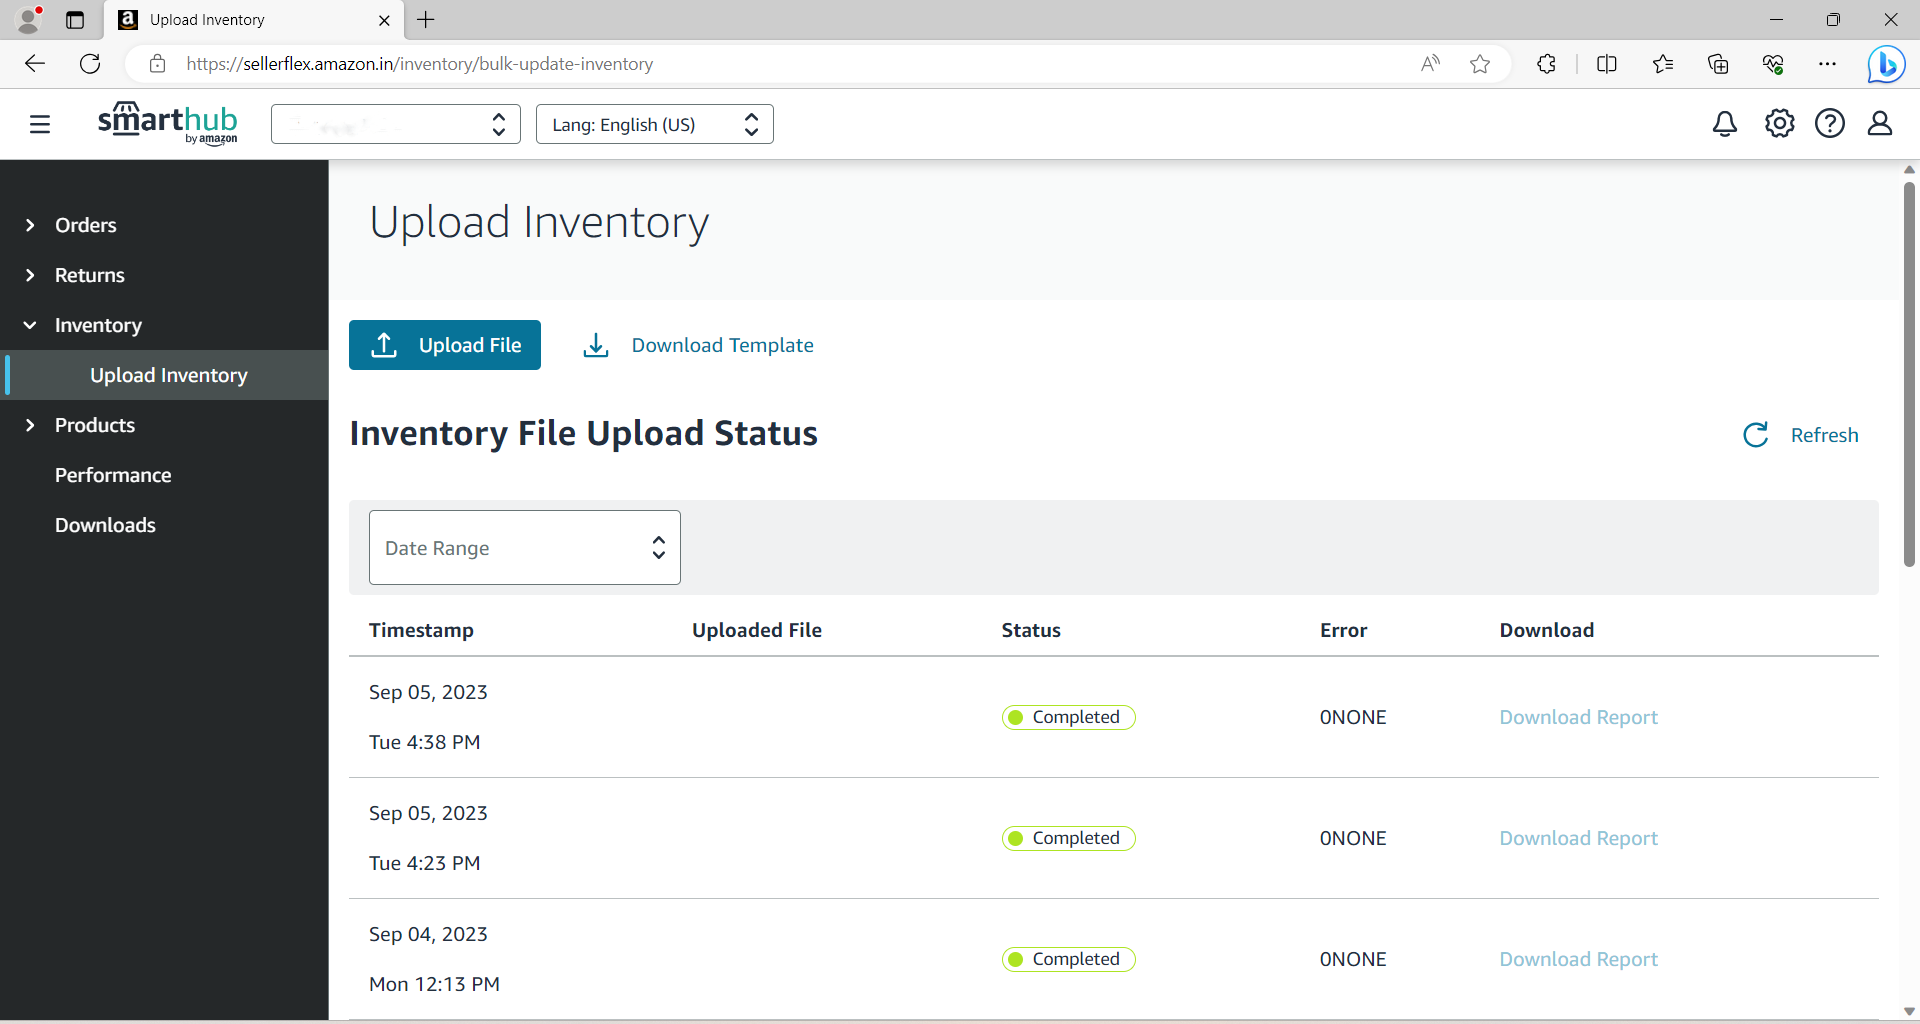Open the help question mark icon

pos(1830,124)
